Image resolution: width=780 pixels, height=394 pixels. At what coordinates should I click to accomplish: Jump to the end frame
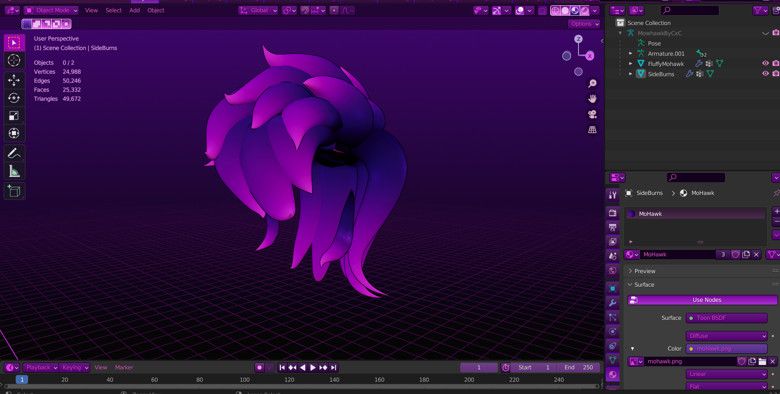tap(334, 368)
